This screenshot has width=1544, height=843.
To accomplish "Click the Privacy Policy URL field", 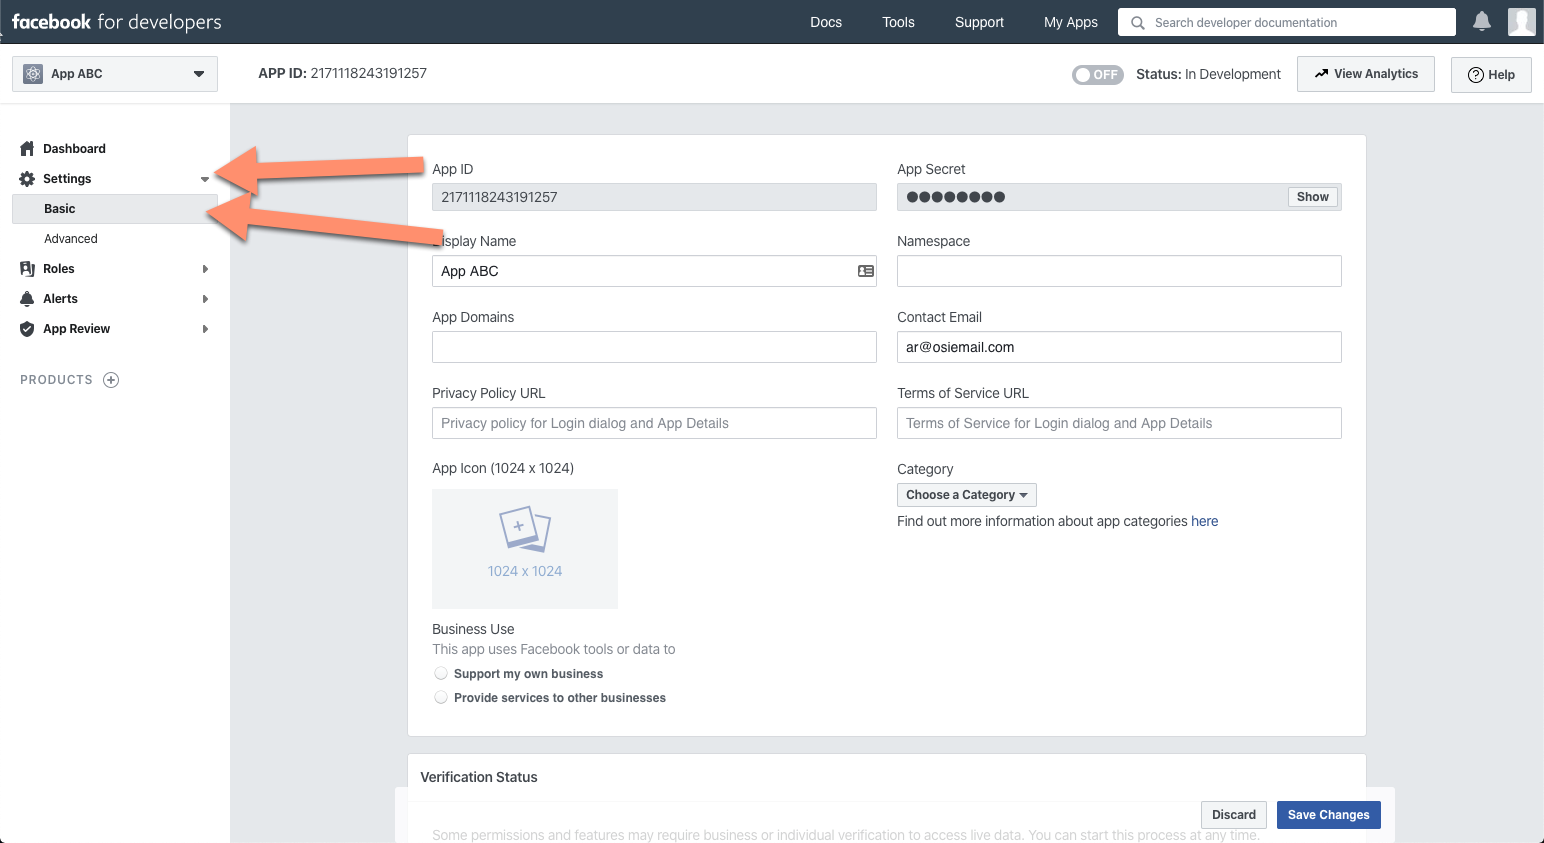I will (654, 423).
